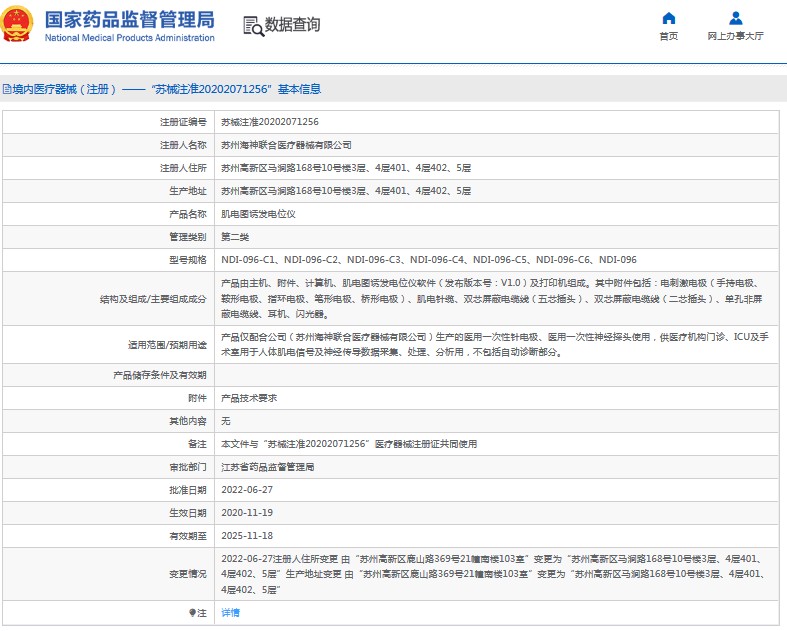Click product name 肌电图诱发电位仪

tap(258, 214)
